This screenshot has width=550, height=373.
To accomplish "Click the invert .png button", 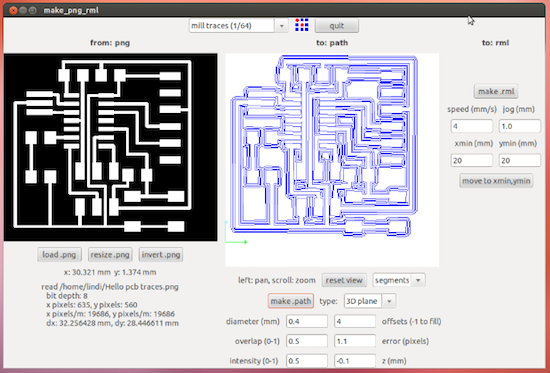I will [161, 254].
